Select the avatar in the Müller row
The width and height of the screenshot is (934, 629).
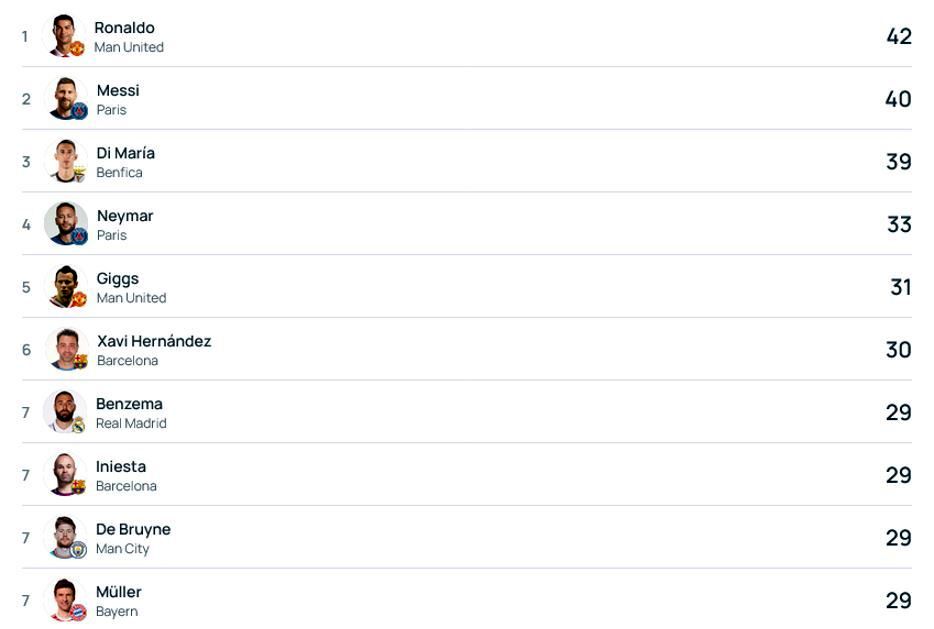point(66,600)
